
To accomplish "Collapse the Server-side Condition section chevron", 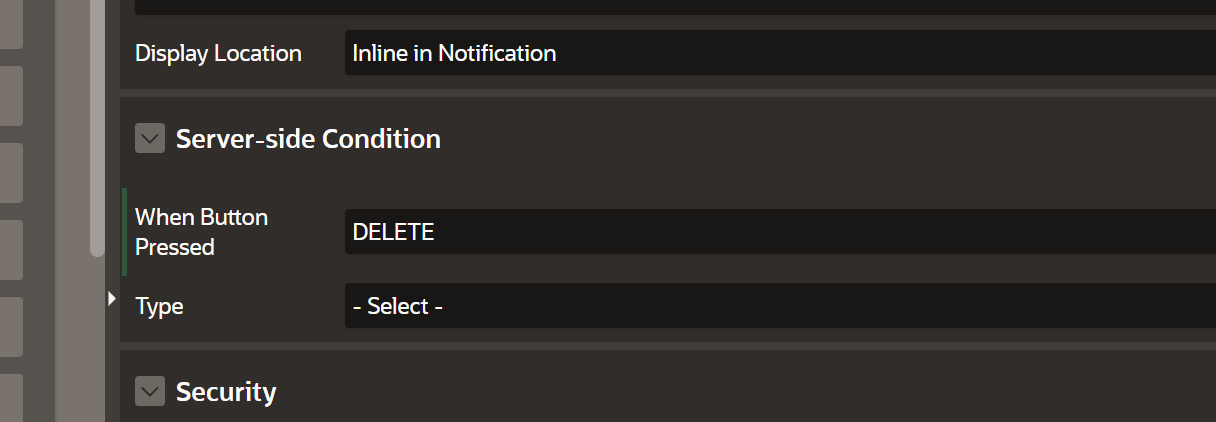I will coord(150,139).
